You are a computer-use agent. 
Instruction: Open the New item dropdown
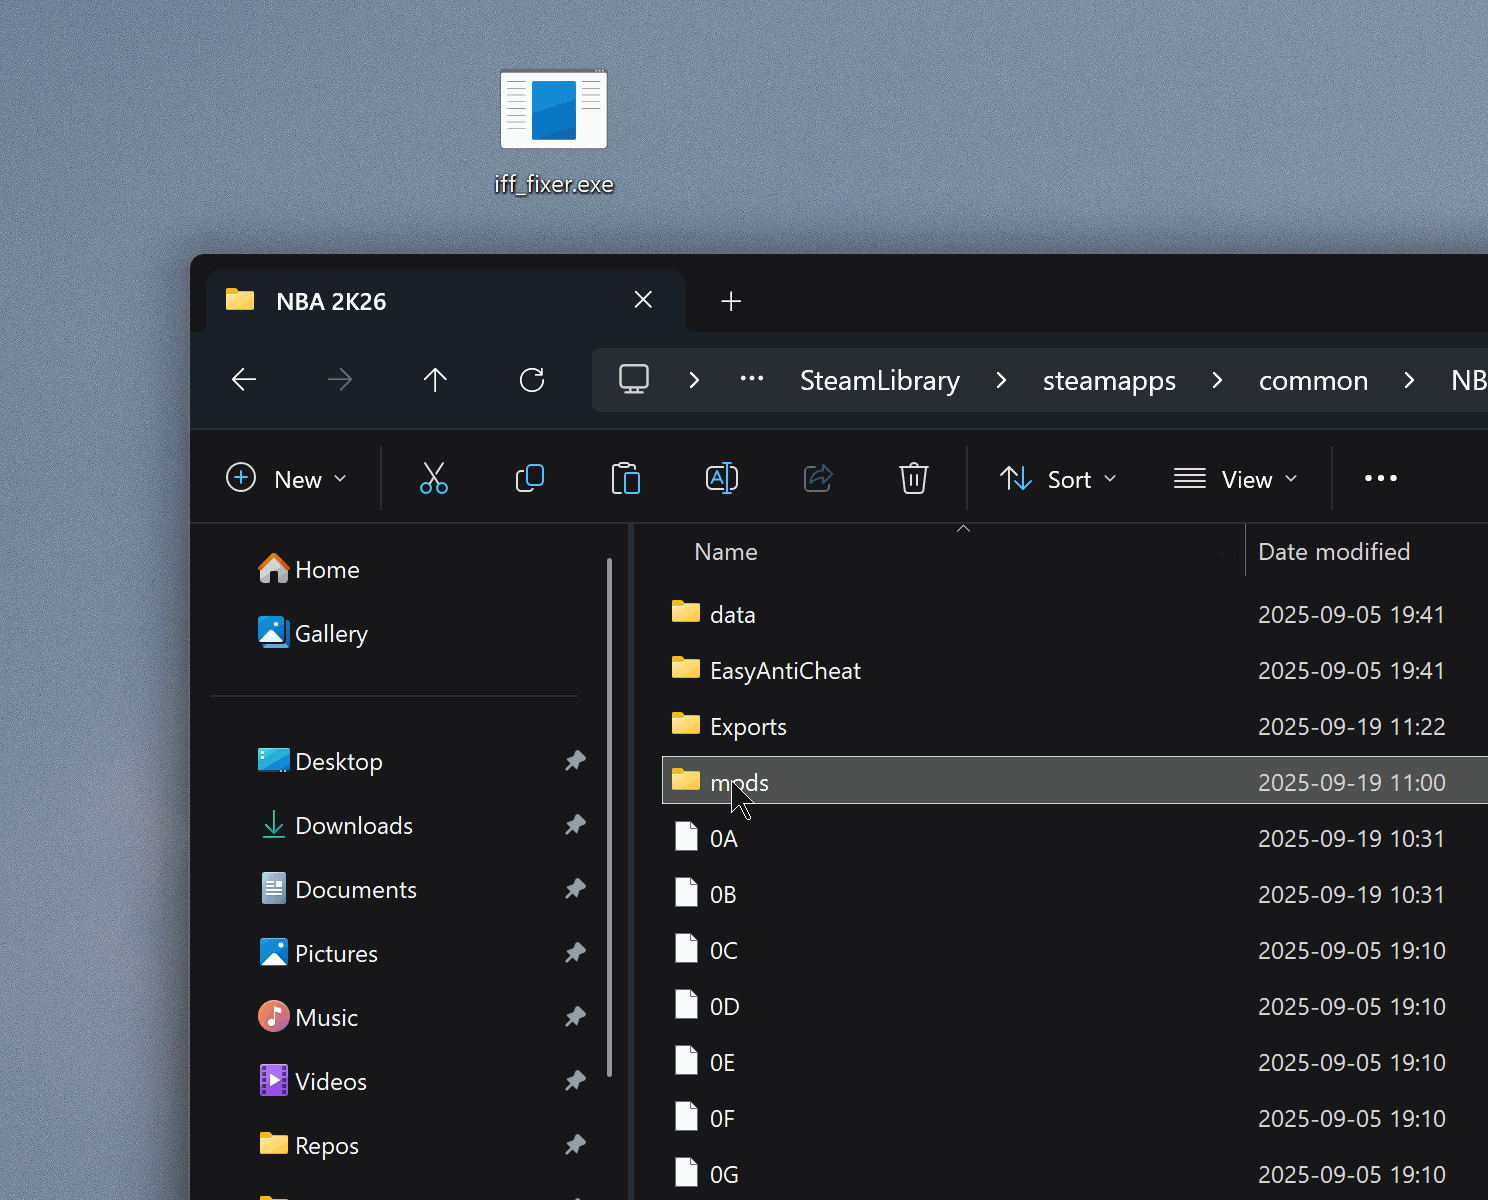(x=287, y=479)
